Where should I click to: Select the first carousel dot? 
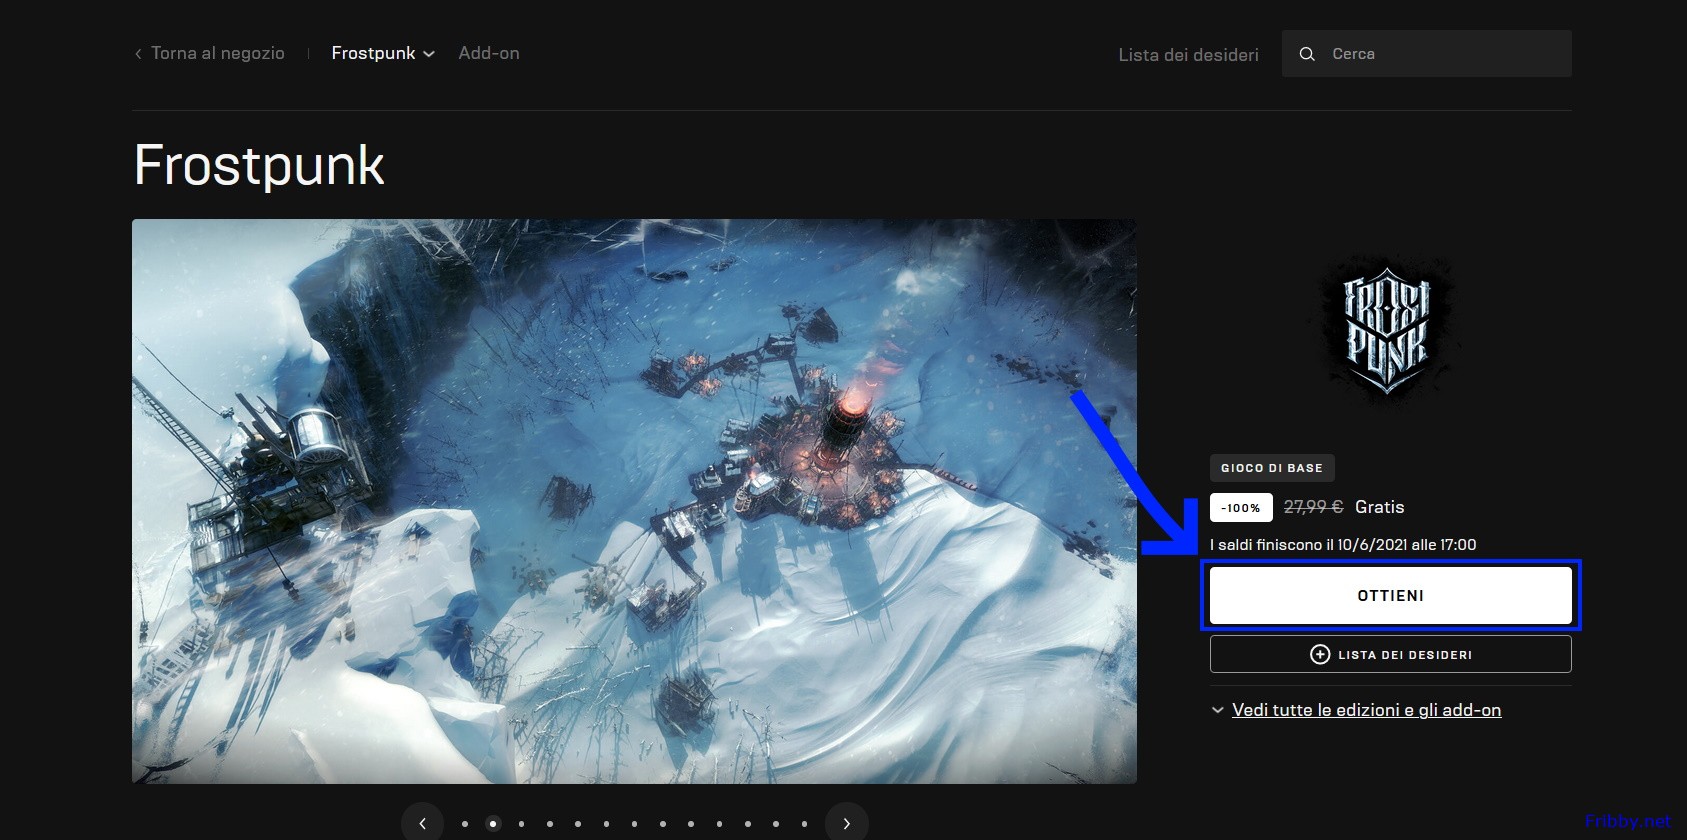coord(465,824)
